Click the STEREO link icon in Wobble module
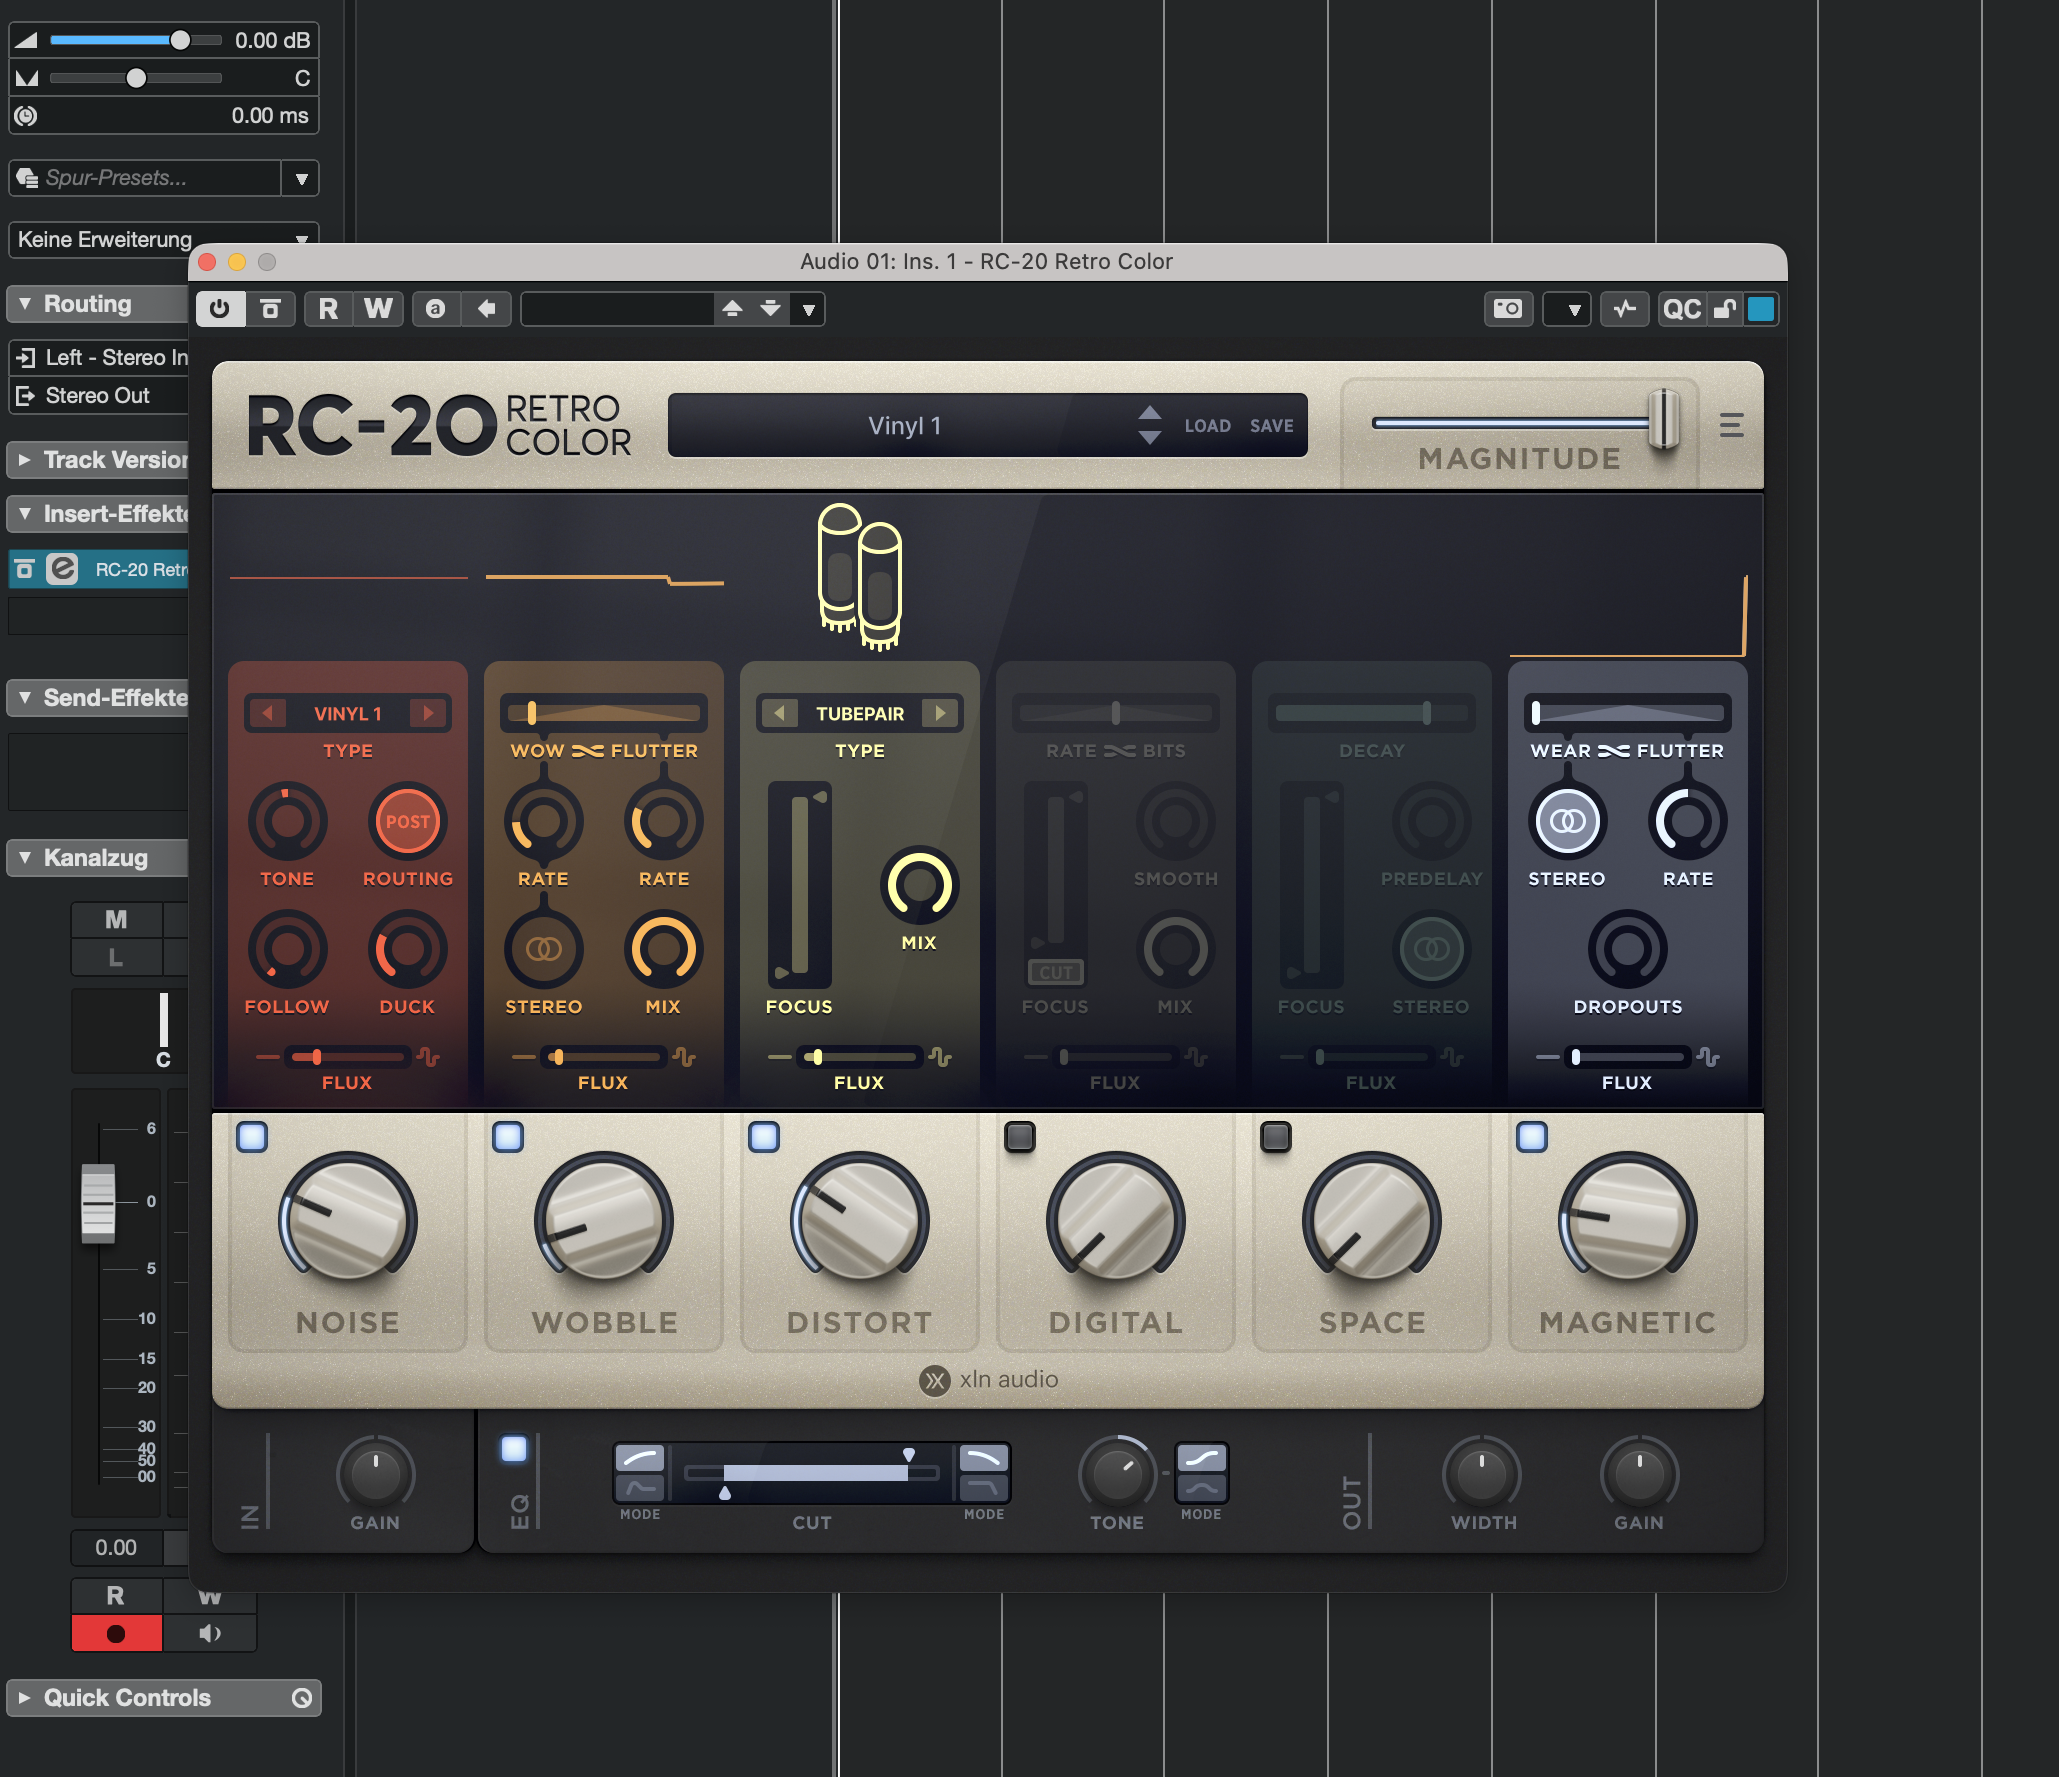The height and width of the screenshot is (1777, 2059). (543, 948)
